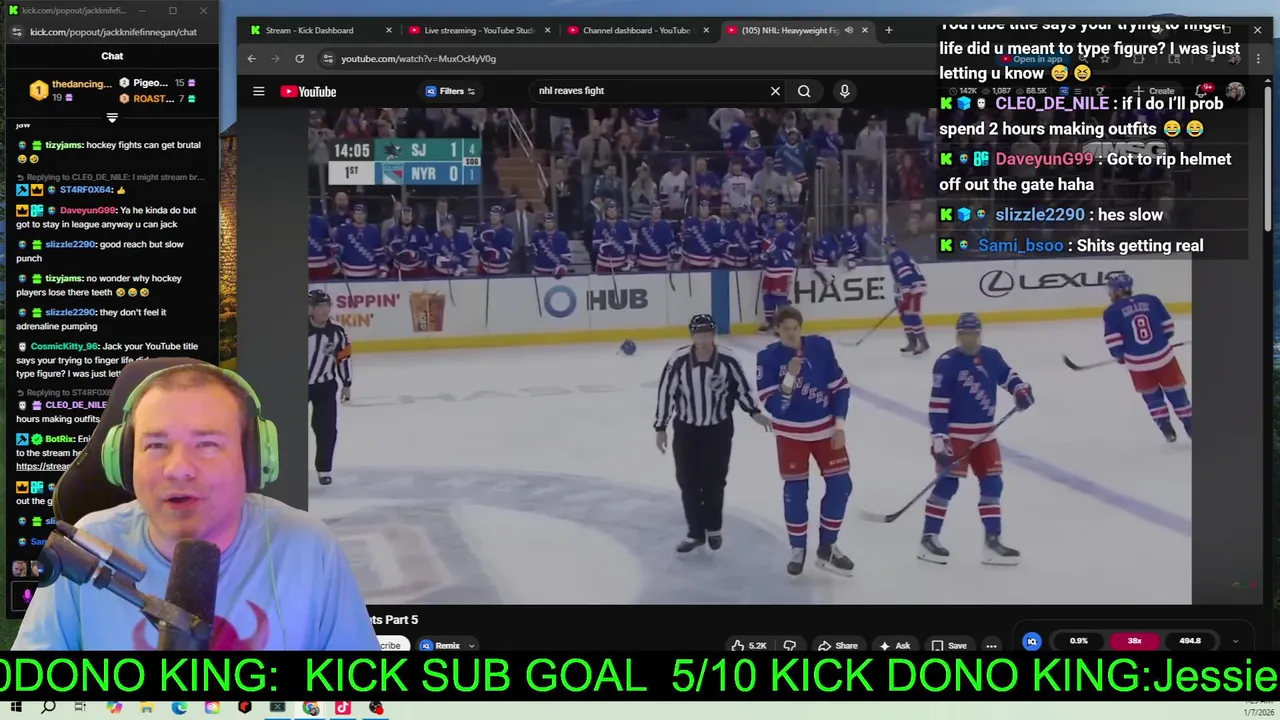
Task: Share the YouTube video
Action: 838,645
